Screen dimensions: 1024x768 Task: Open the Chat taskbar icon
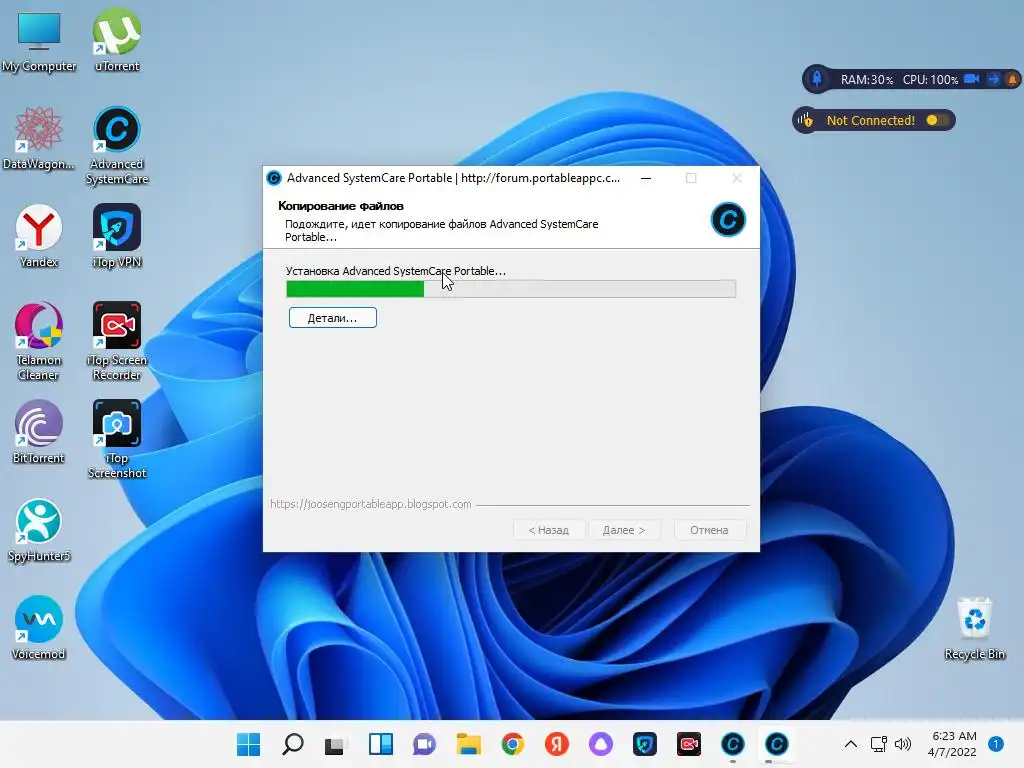click(424, 744)
